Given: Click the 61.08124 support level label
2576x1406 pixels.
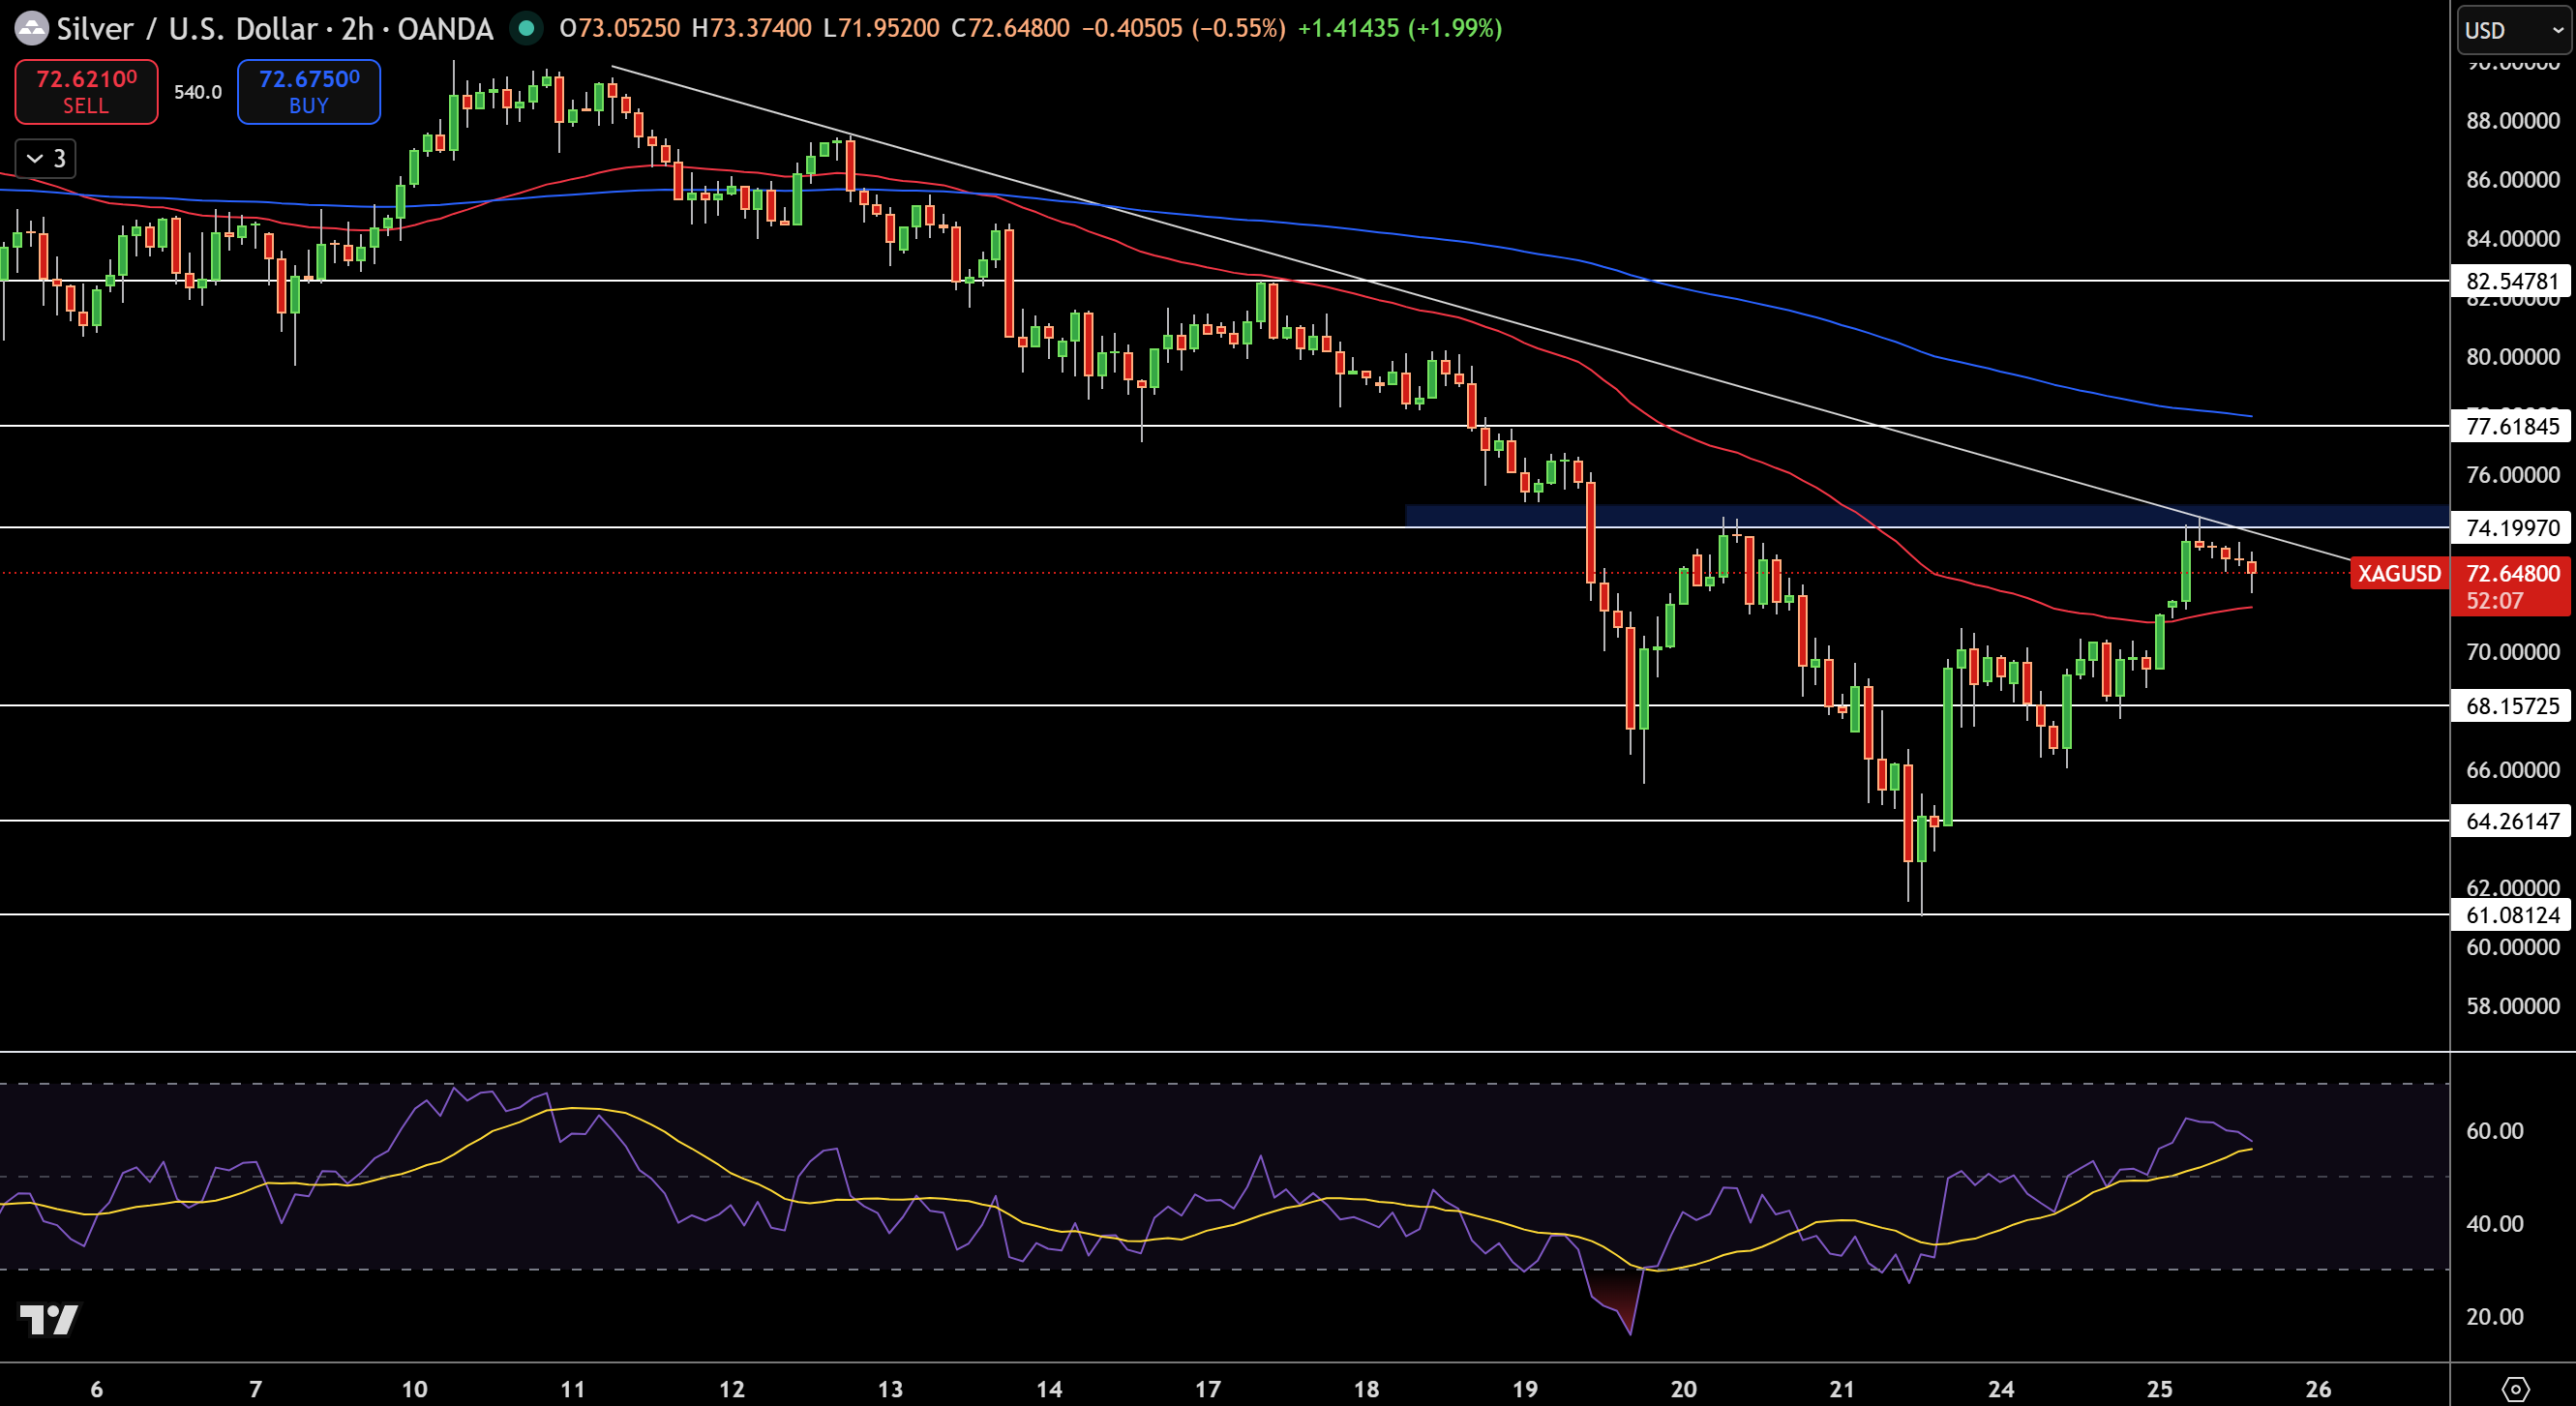Looking at the screenshot, I should [2511, 914].
